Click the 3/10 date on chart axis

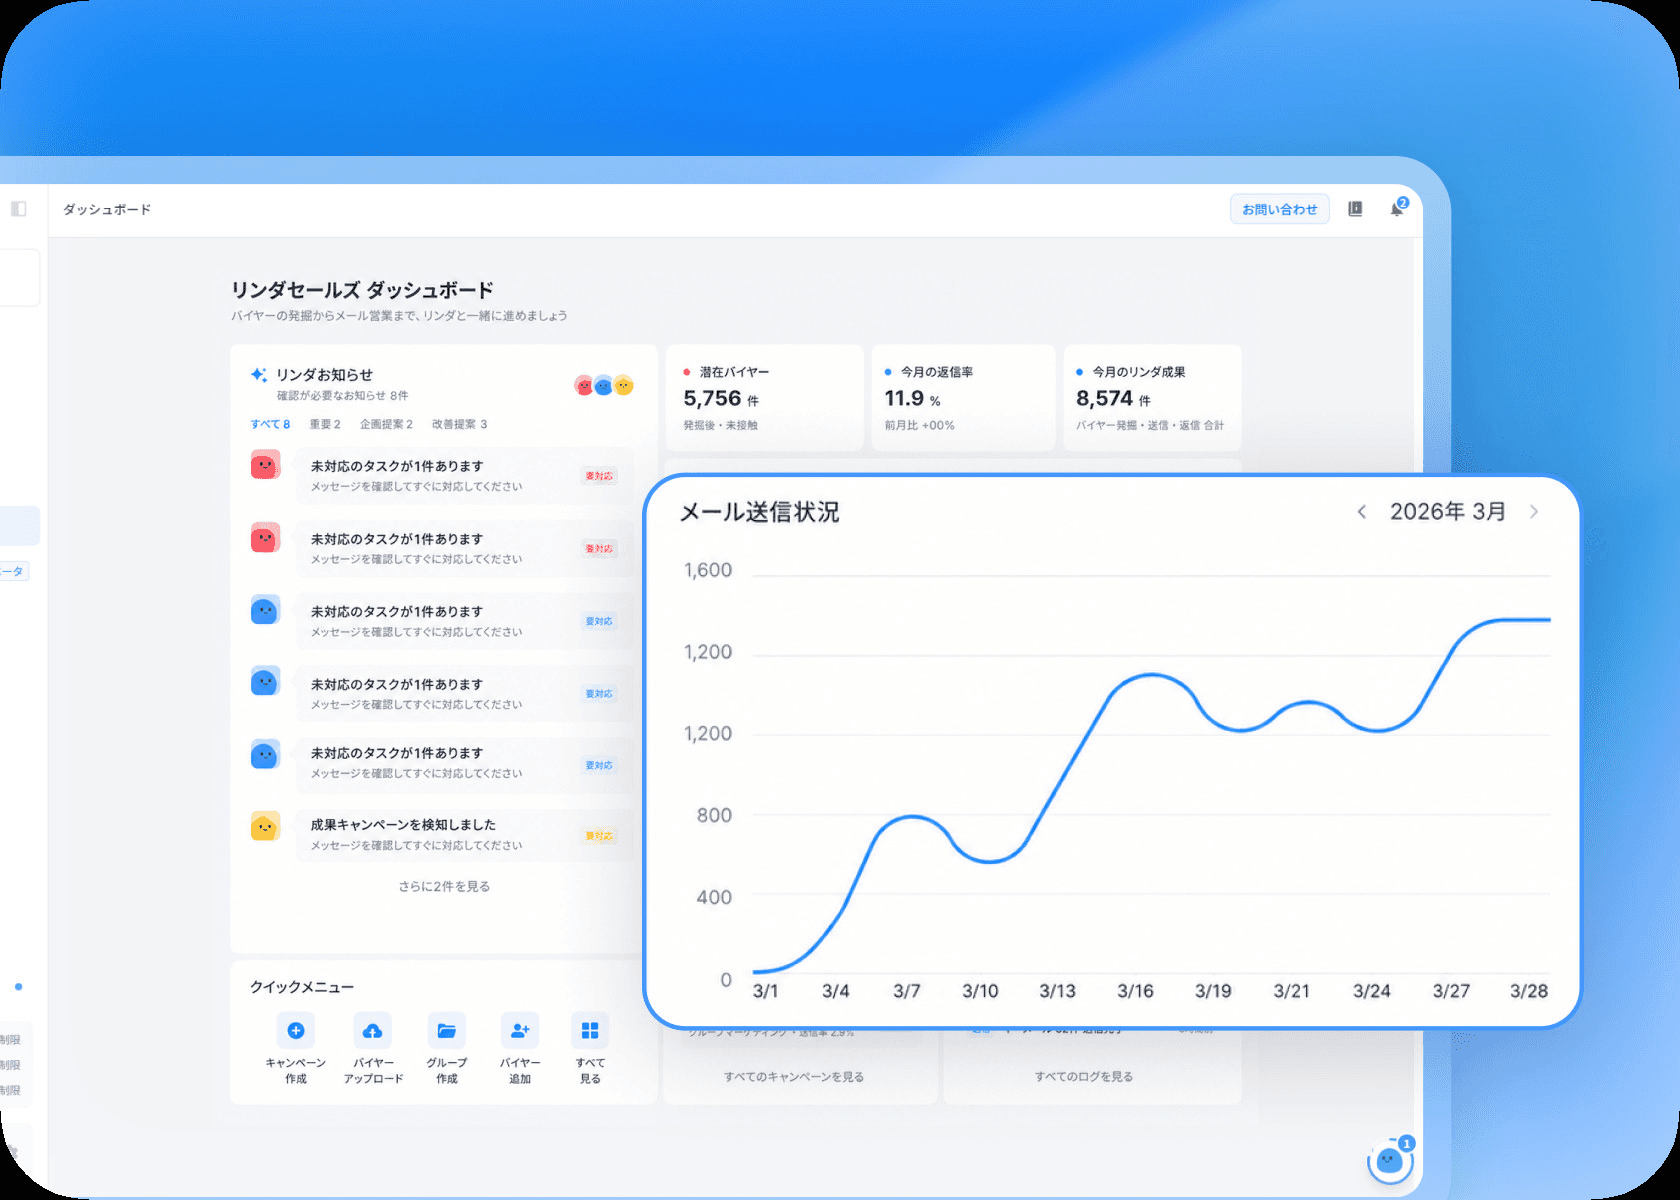coord(980,991)
